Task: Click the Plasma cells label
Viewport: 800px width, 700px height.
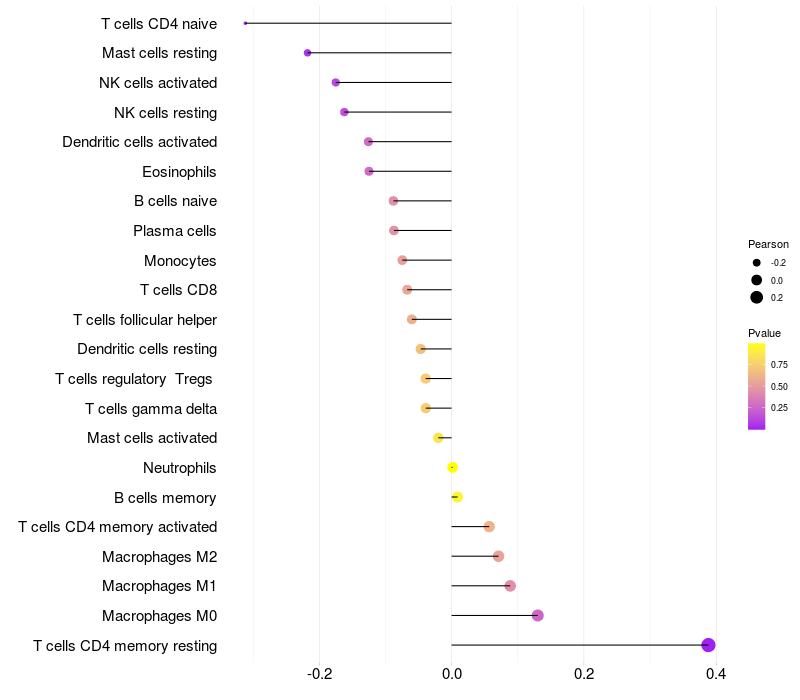Action: pyautogui.click(x=174, y=231)
